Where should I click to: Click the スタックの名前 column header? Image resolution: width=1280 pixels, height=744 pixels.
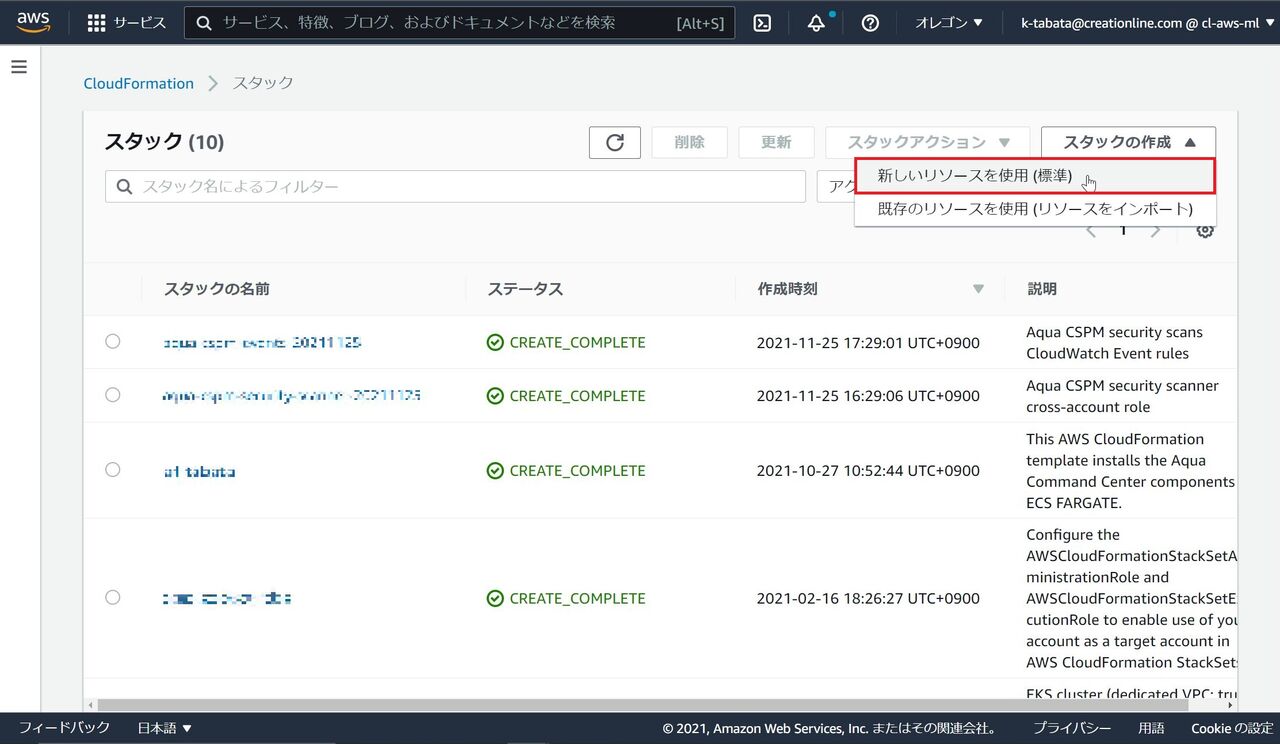click(217, 289)
